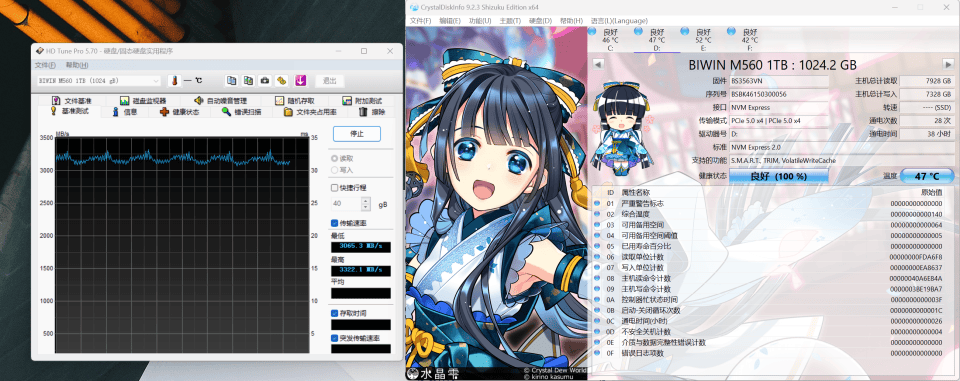
Task: Click the temperature thermometer icon in HD Tune
Action: click(x=174, y=80)
